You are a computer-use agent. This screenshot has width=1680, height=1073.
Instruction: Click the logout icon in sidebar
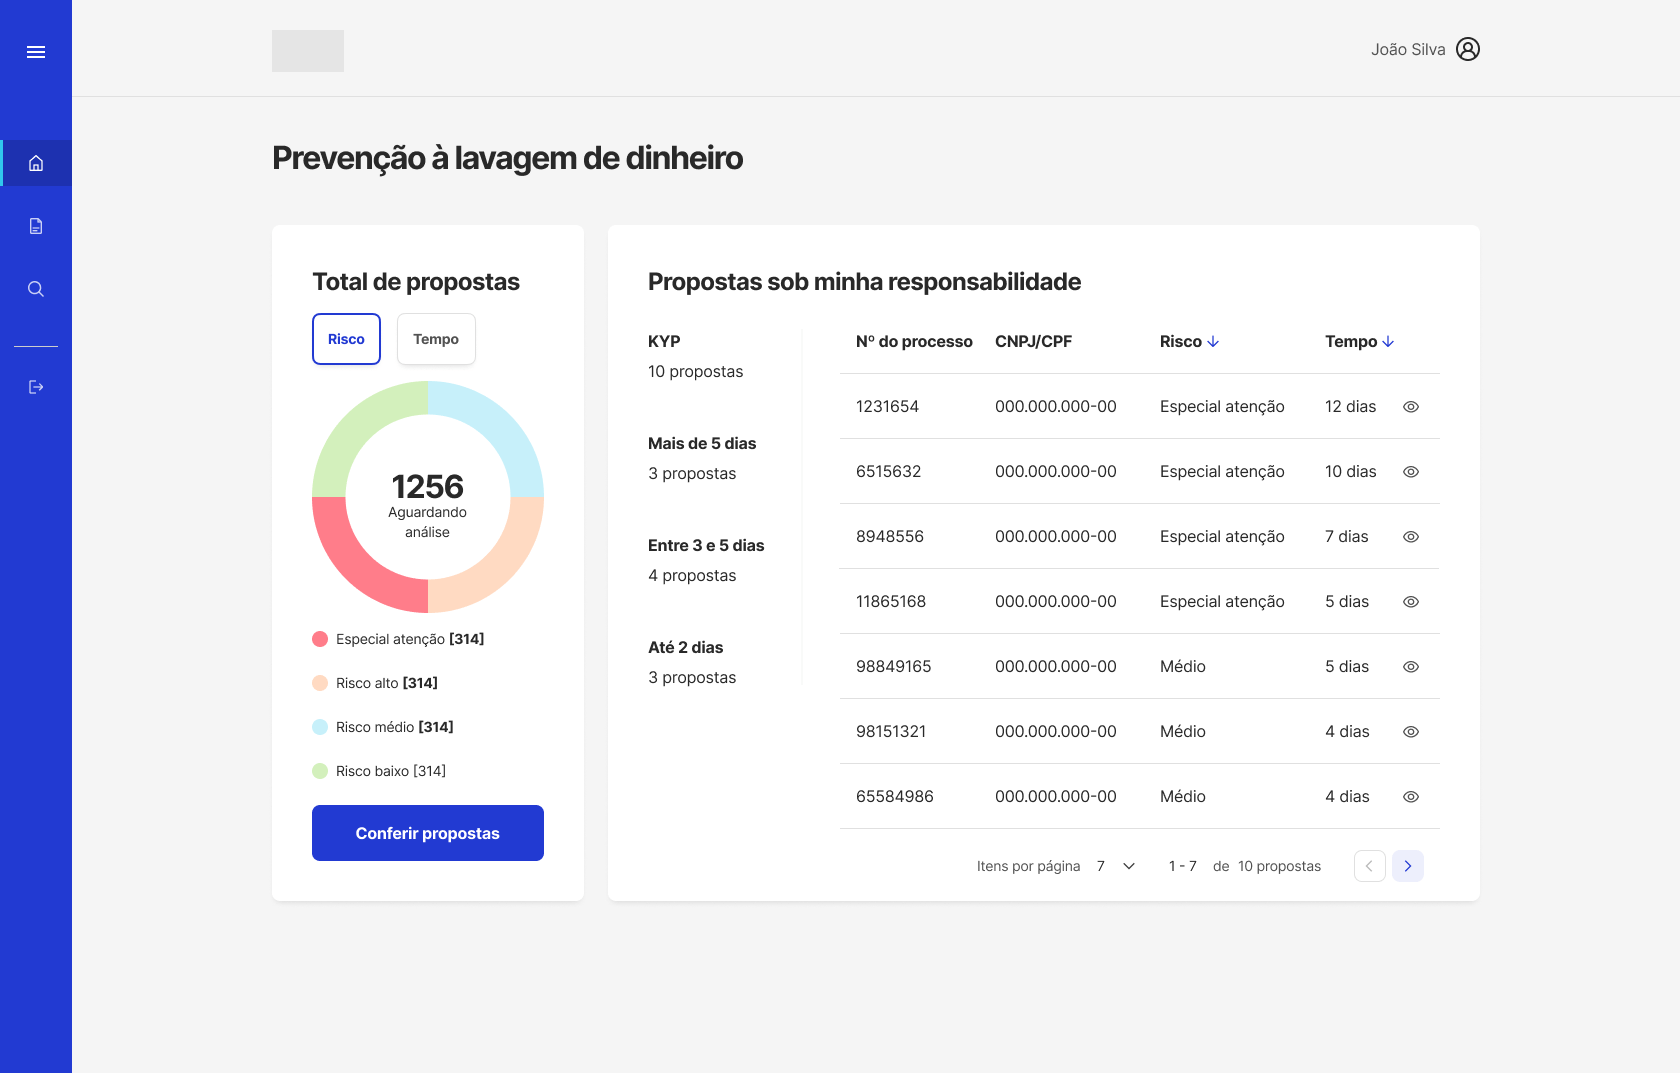(x=36, y=387)
